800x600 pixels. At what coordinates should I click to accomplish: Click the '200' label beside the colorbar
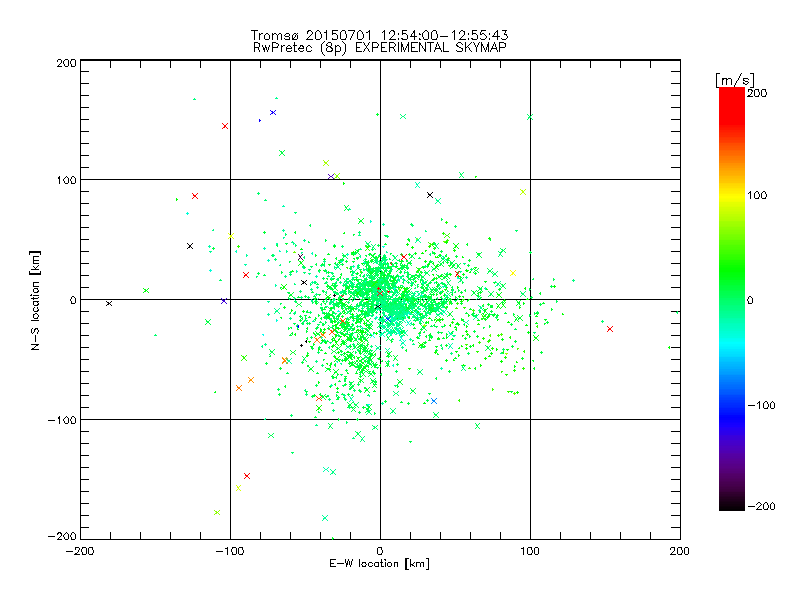pos(757,93)
